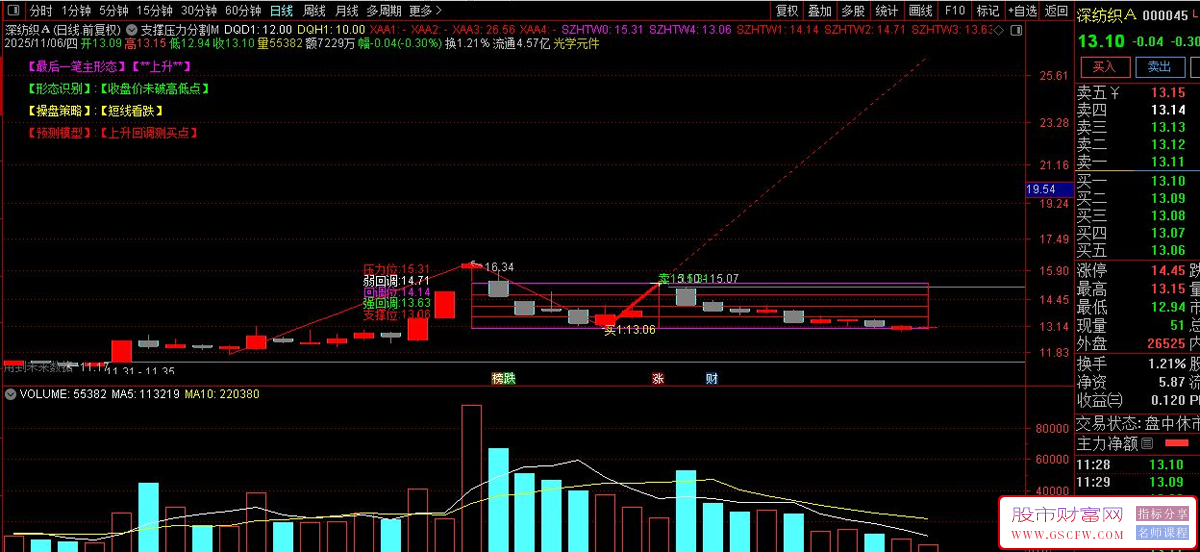
Task: Activate the 画线 drawing tool
Action: (x=921, y=11)
